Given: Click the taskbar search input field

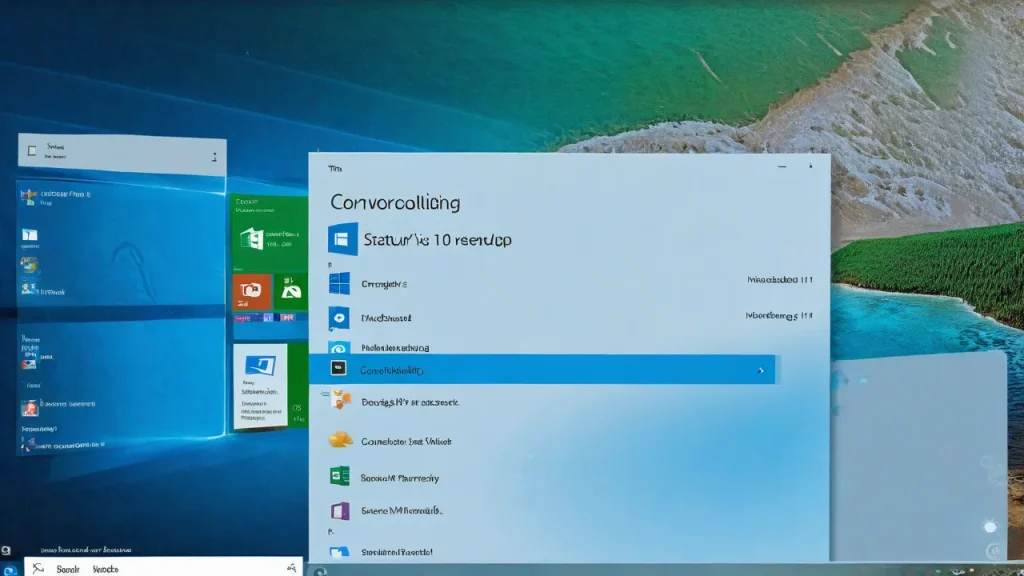Looking at the screenshot, I should click(x=163, y=568).
